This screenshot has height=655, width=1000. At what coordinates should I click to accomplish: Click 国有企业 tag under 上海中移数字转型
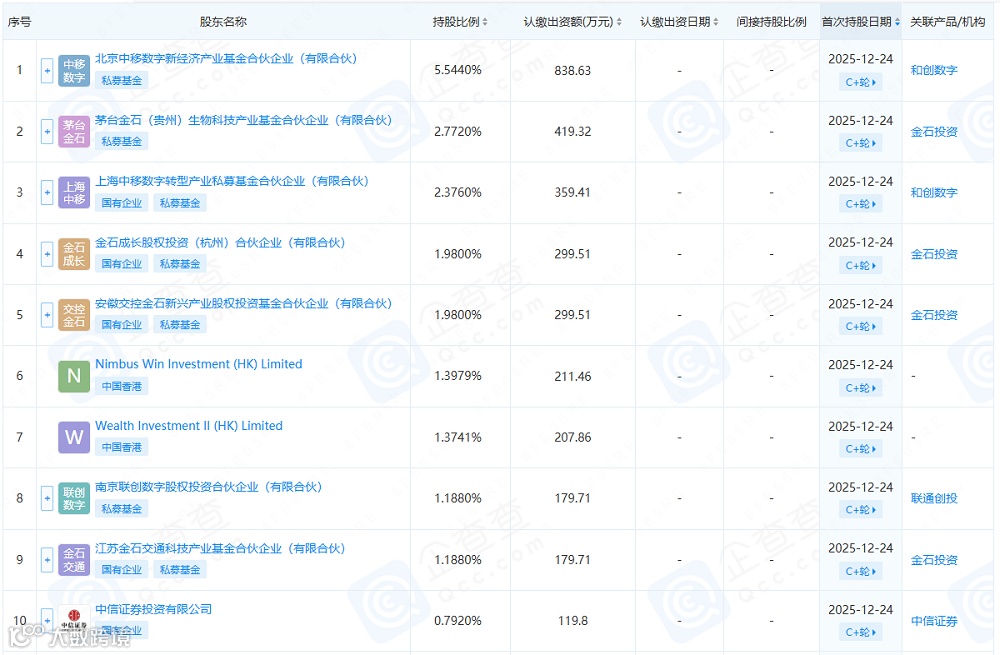click(x=122, y=203)
